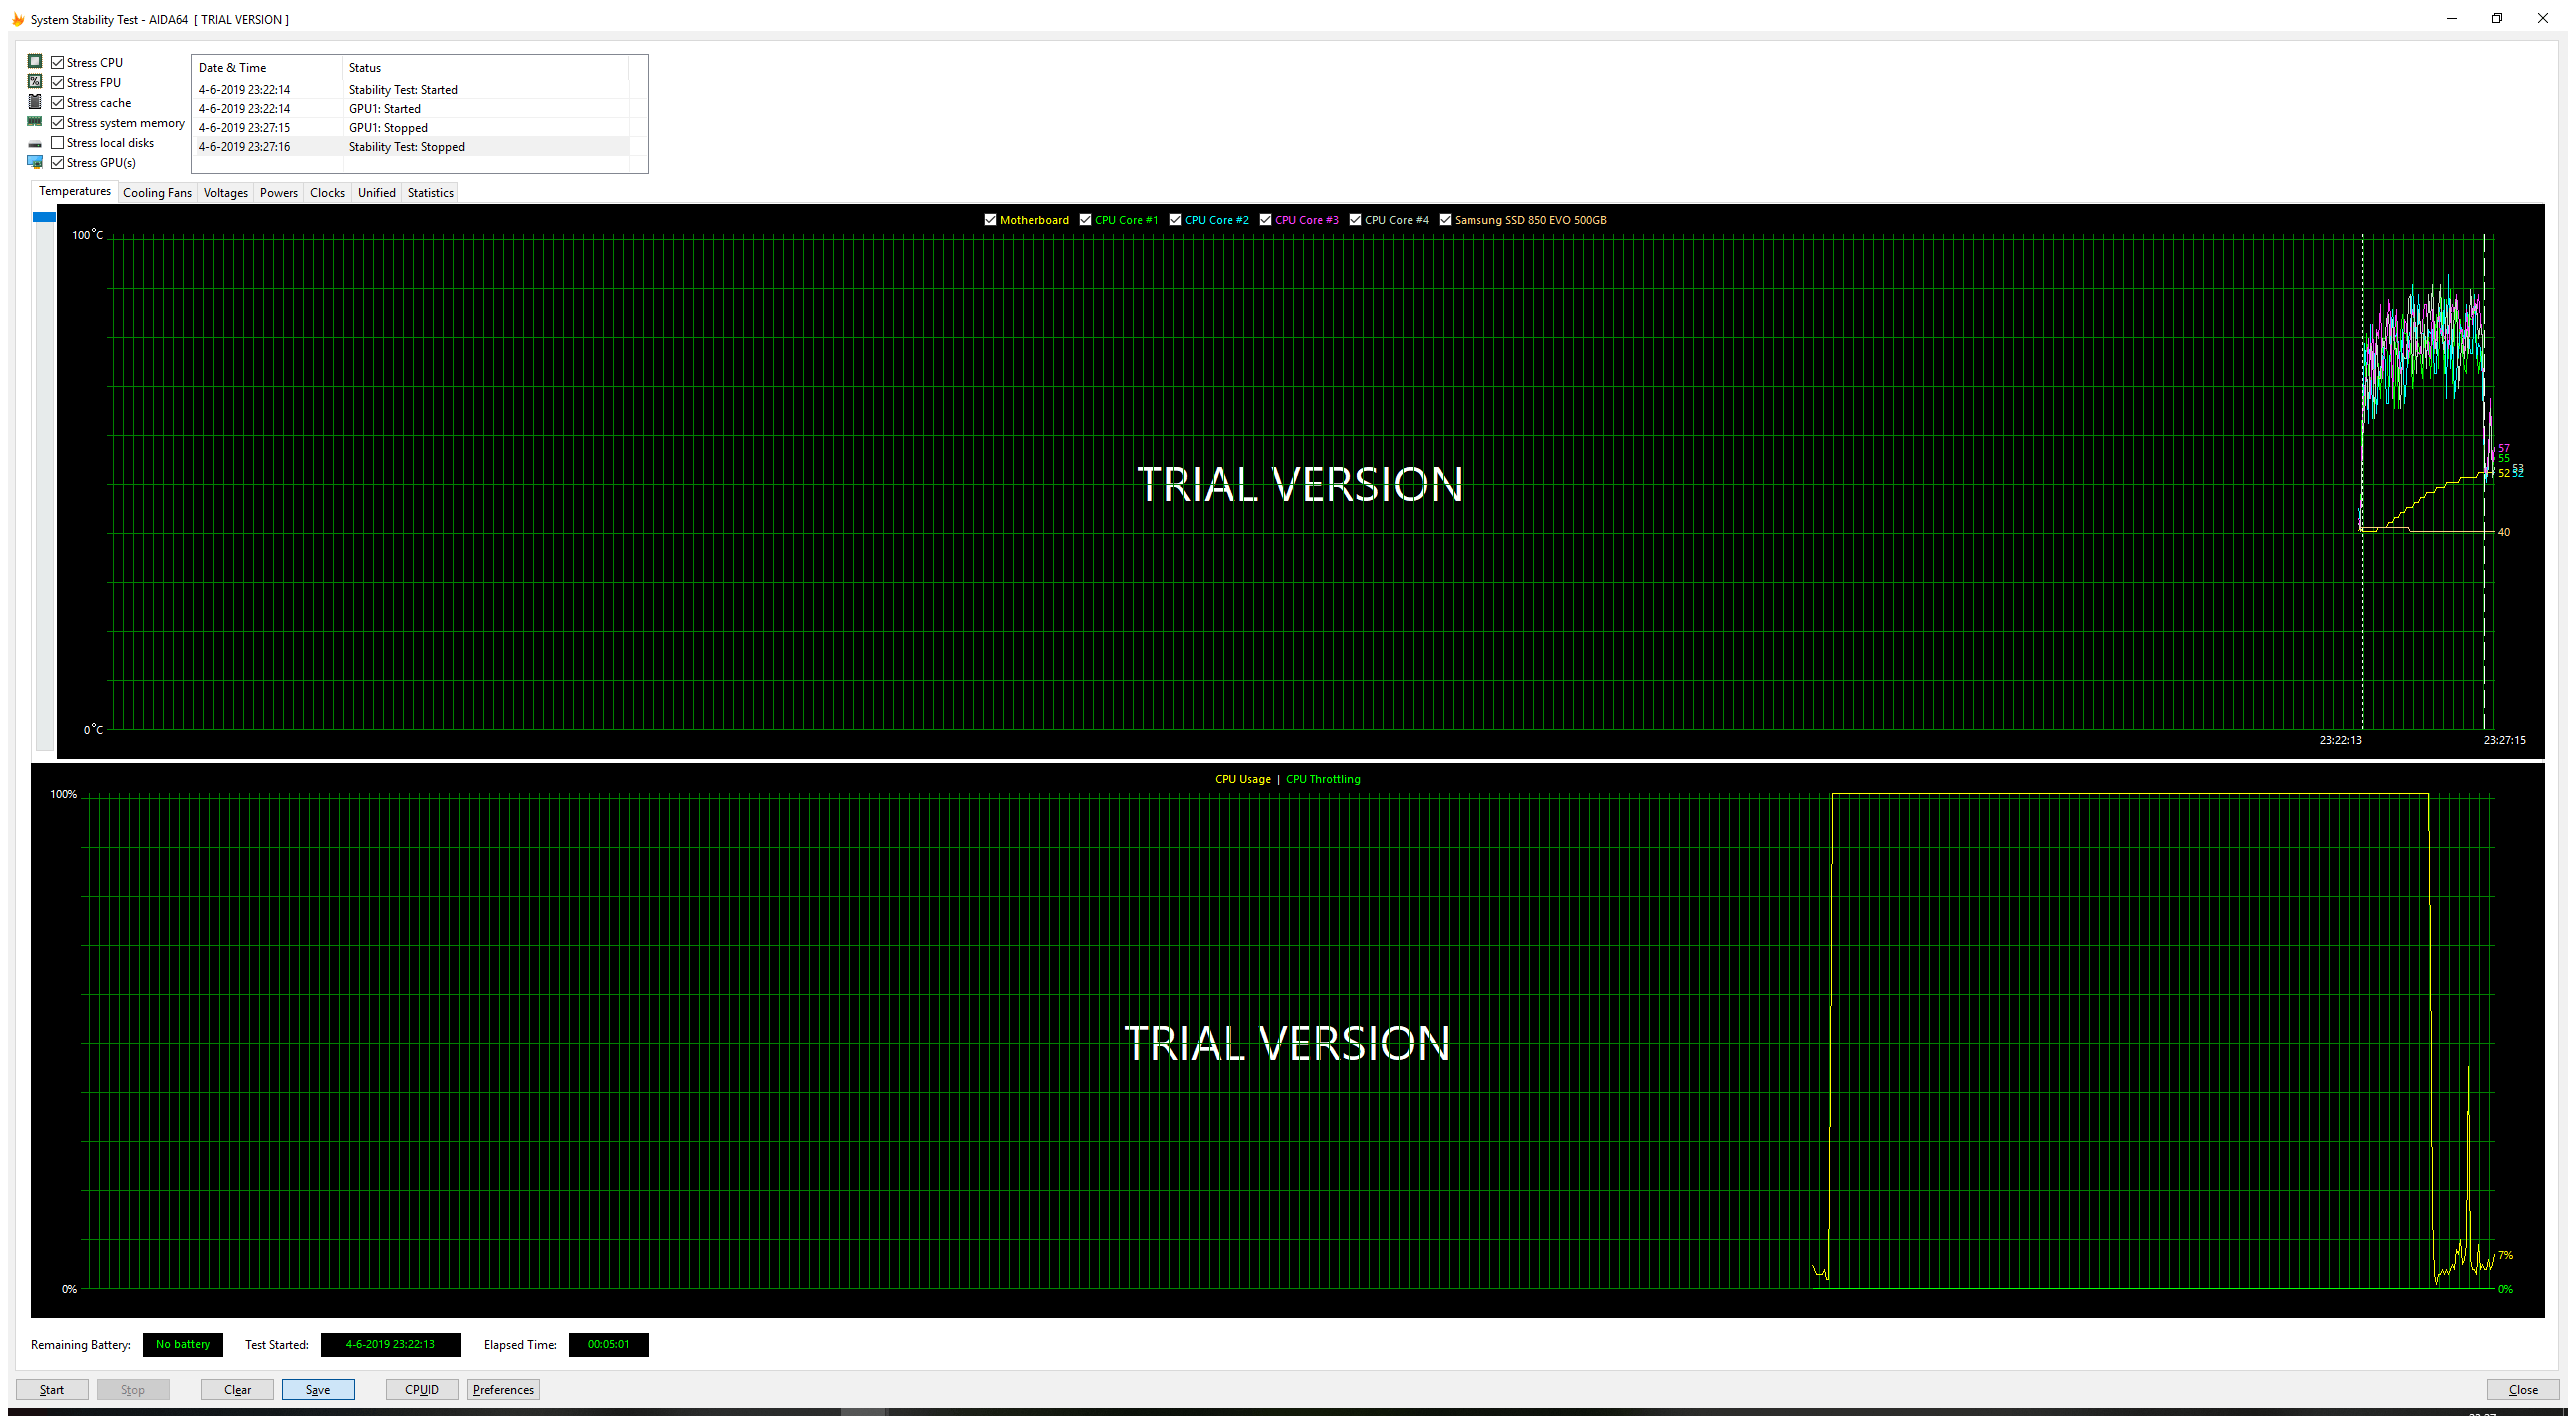Click the Stress GPU monitor icon
This screenshot has width=2576, height=1416.
[35, 162]
